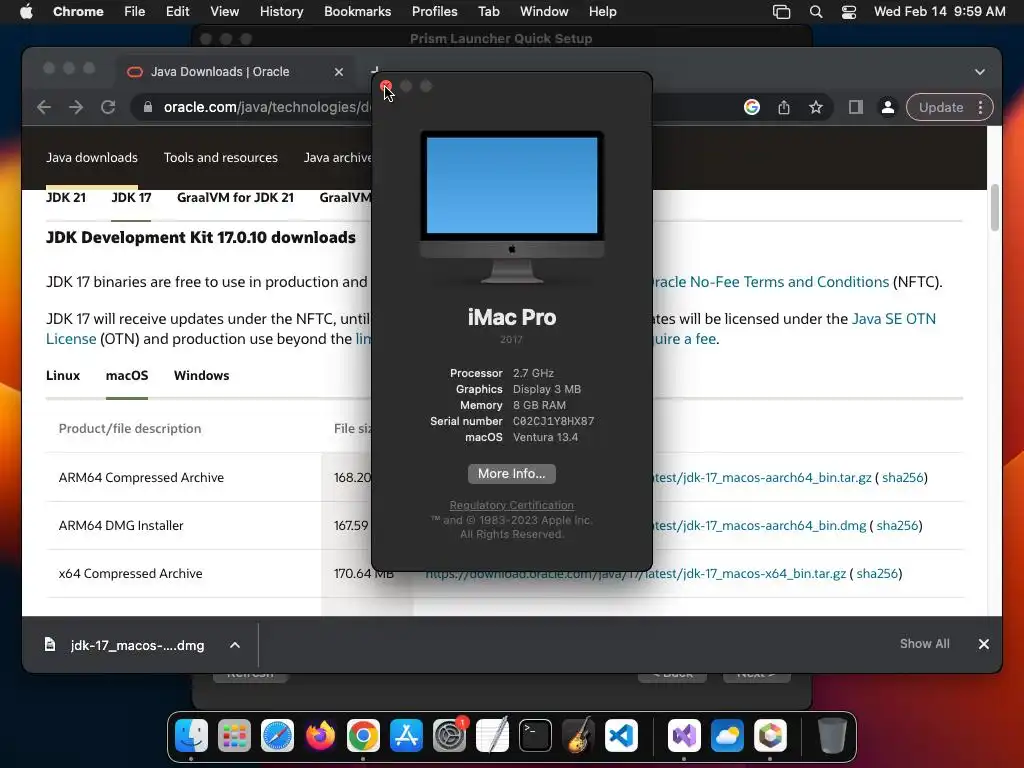Open the Window menu
Screen dimensions: 1024x768
pos(544,12)
